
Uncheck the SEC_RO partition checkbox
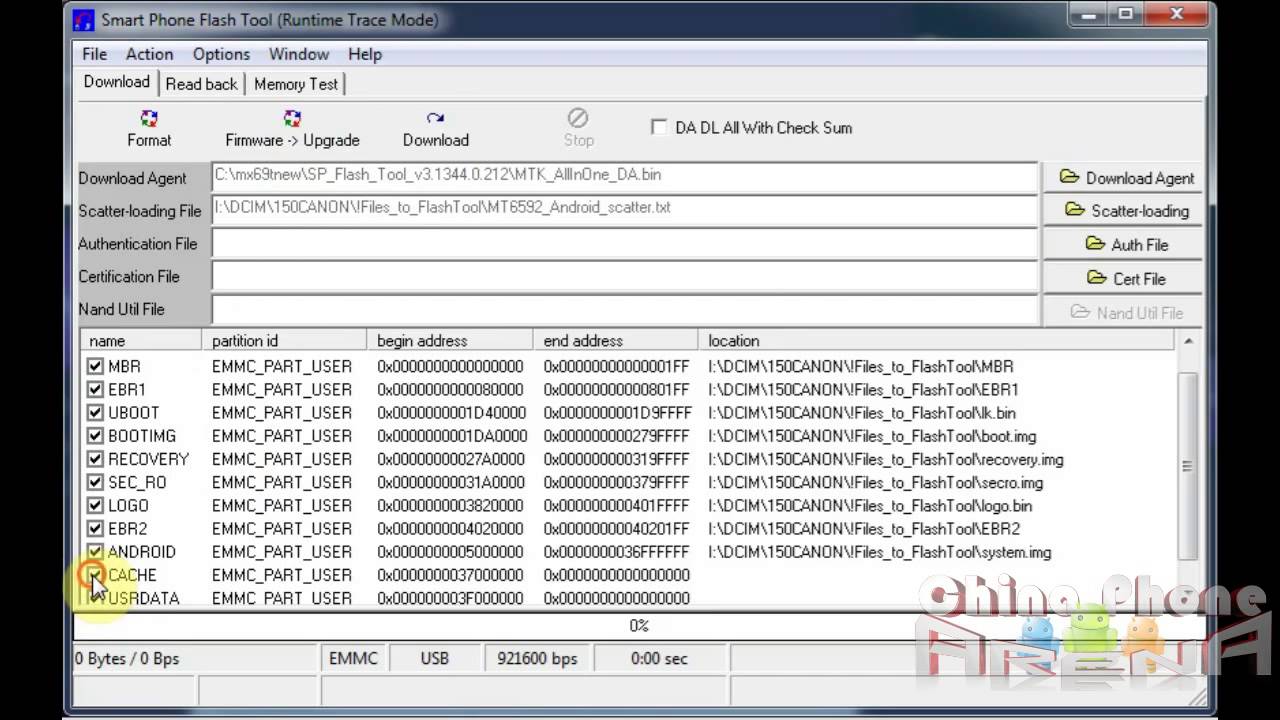coord(95,482)
